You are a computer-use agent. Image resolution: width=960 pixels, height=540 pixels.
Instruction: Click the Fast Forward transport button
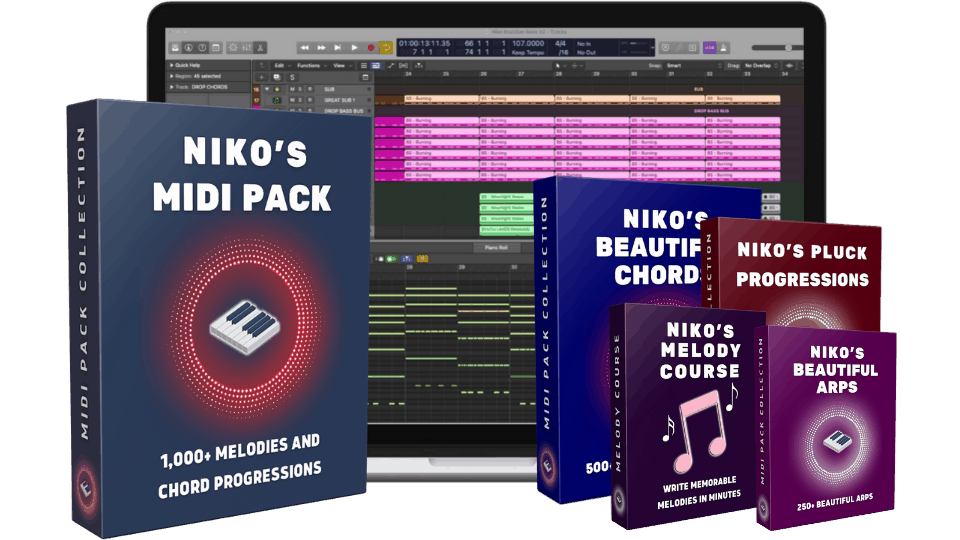tap(321, 47)
